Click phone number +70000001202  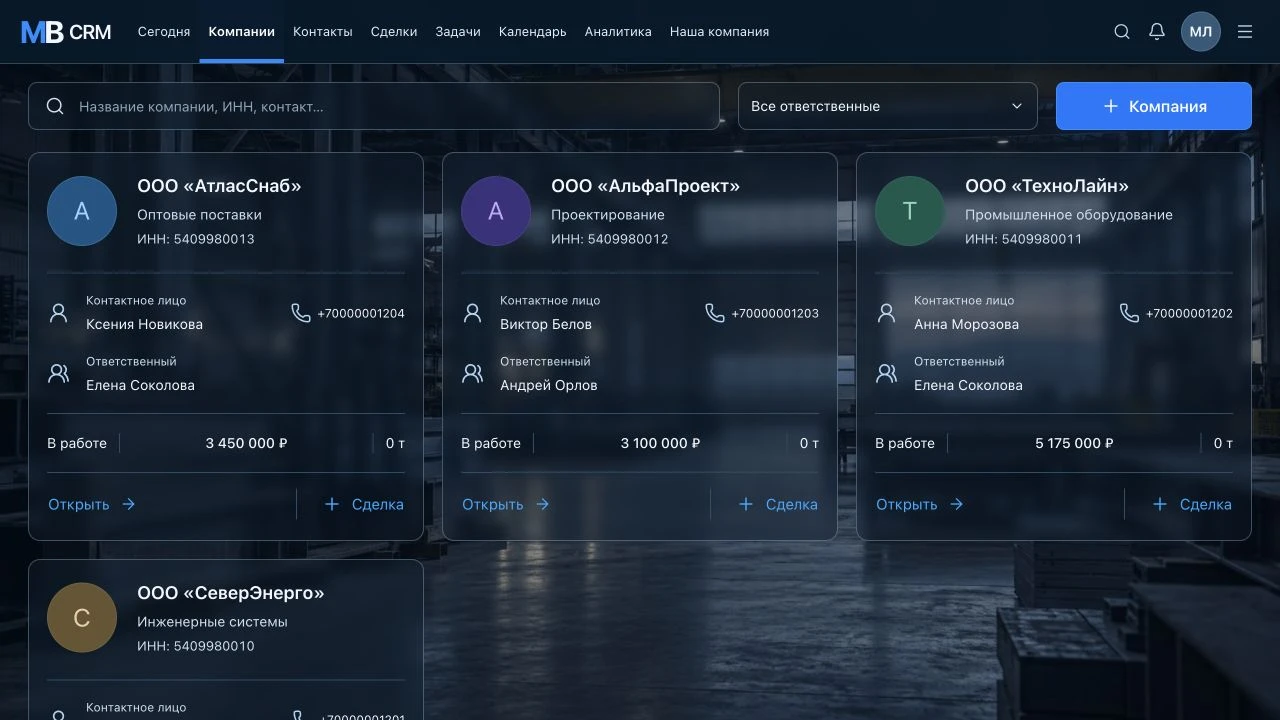pos(1189,314)
